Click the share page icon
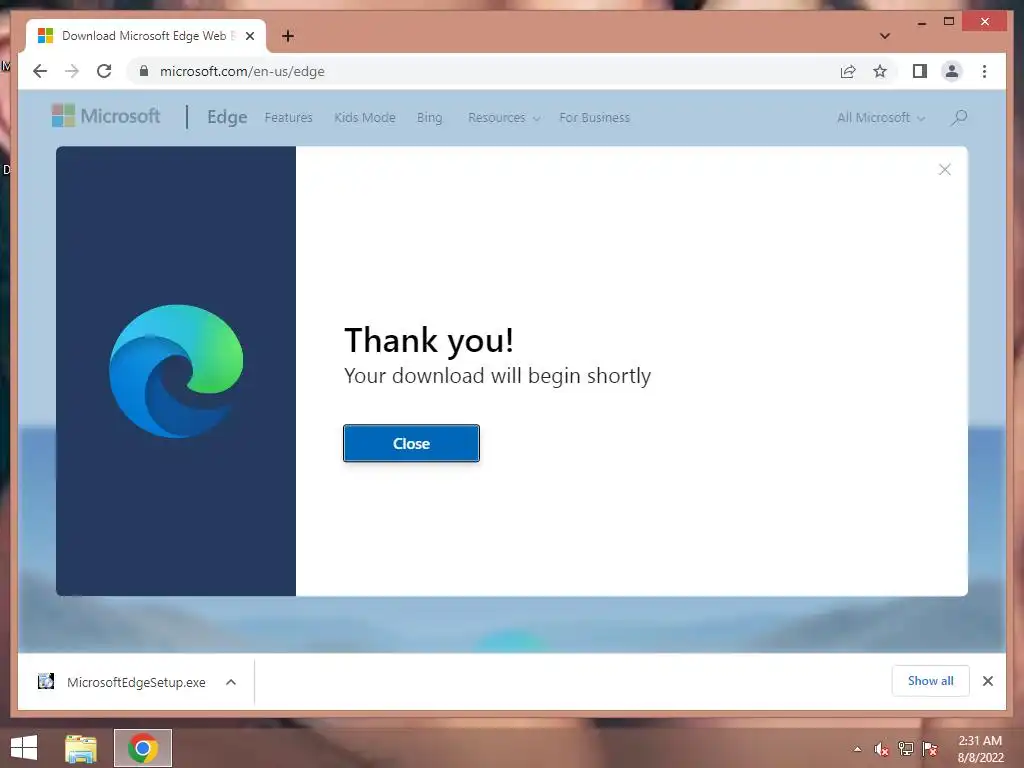 (x=848, y=71)
